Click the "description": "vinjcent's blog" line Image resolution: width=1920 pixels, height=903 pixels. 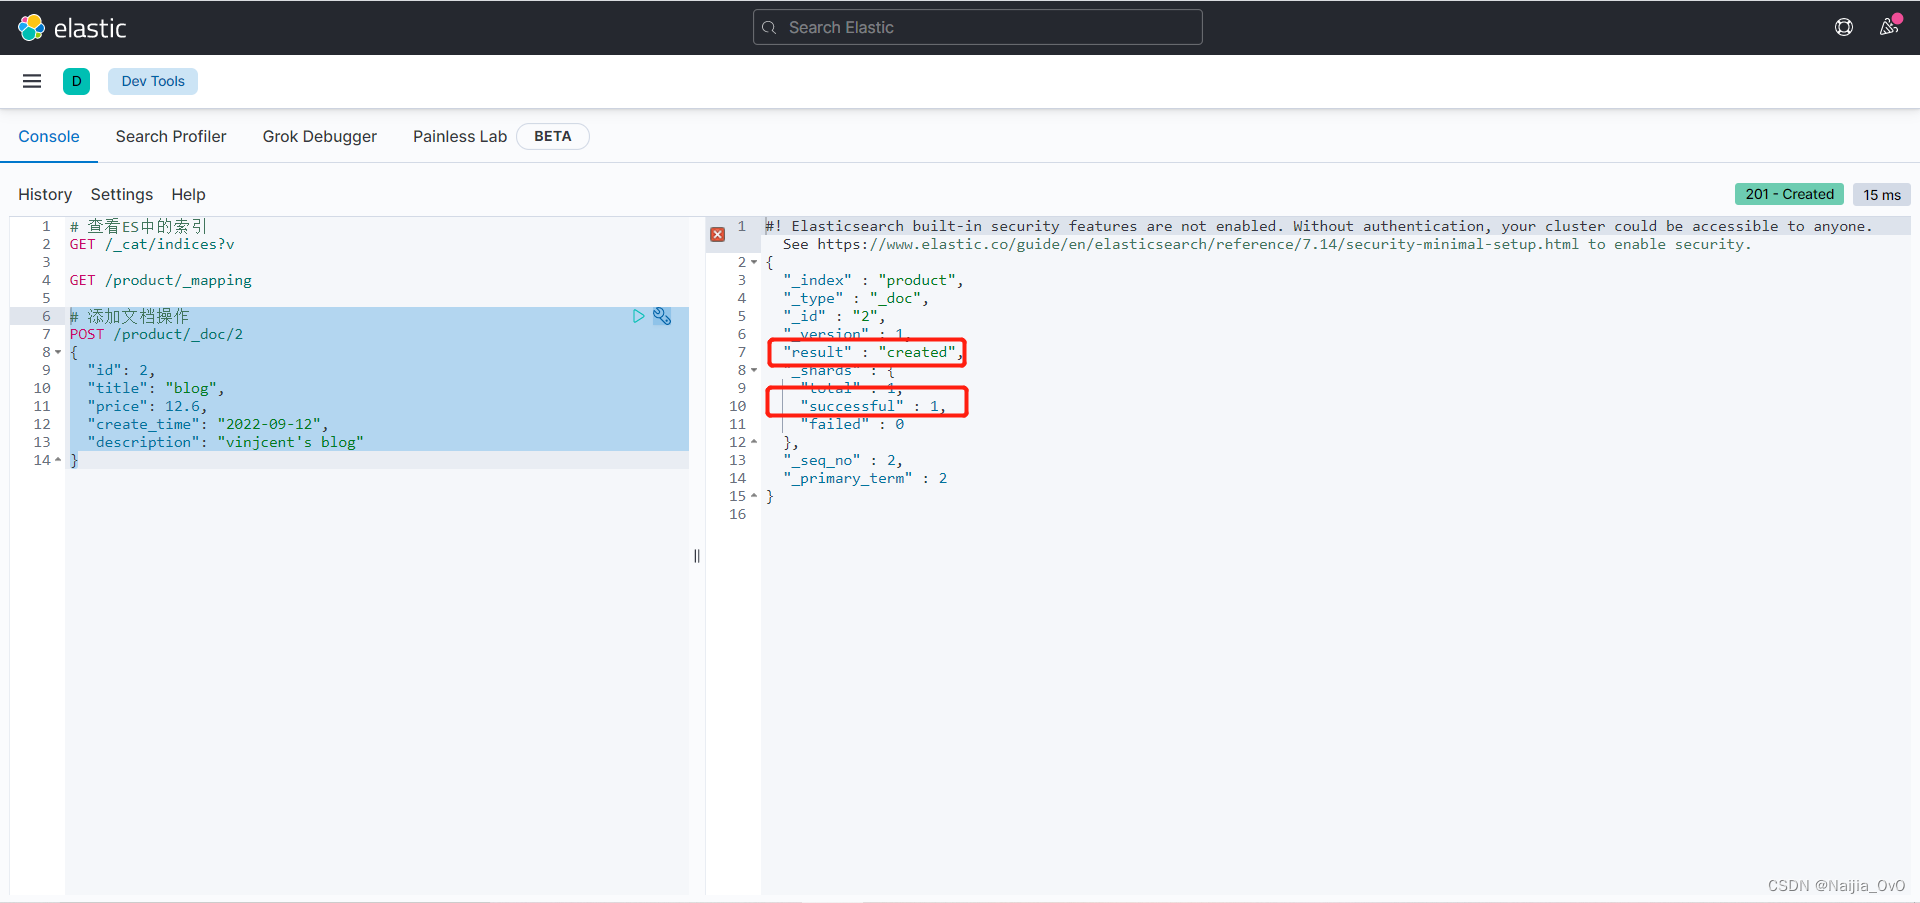(x=225, y=442)
